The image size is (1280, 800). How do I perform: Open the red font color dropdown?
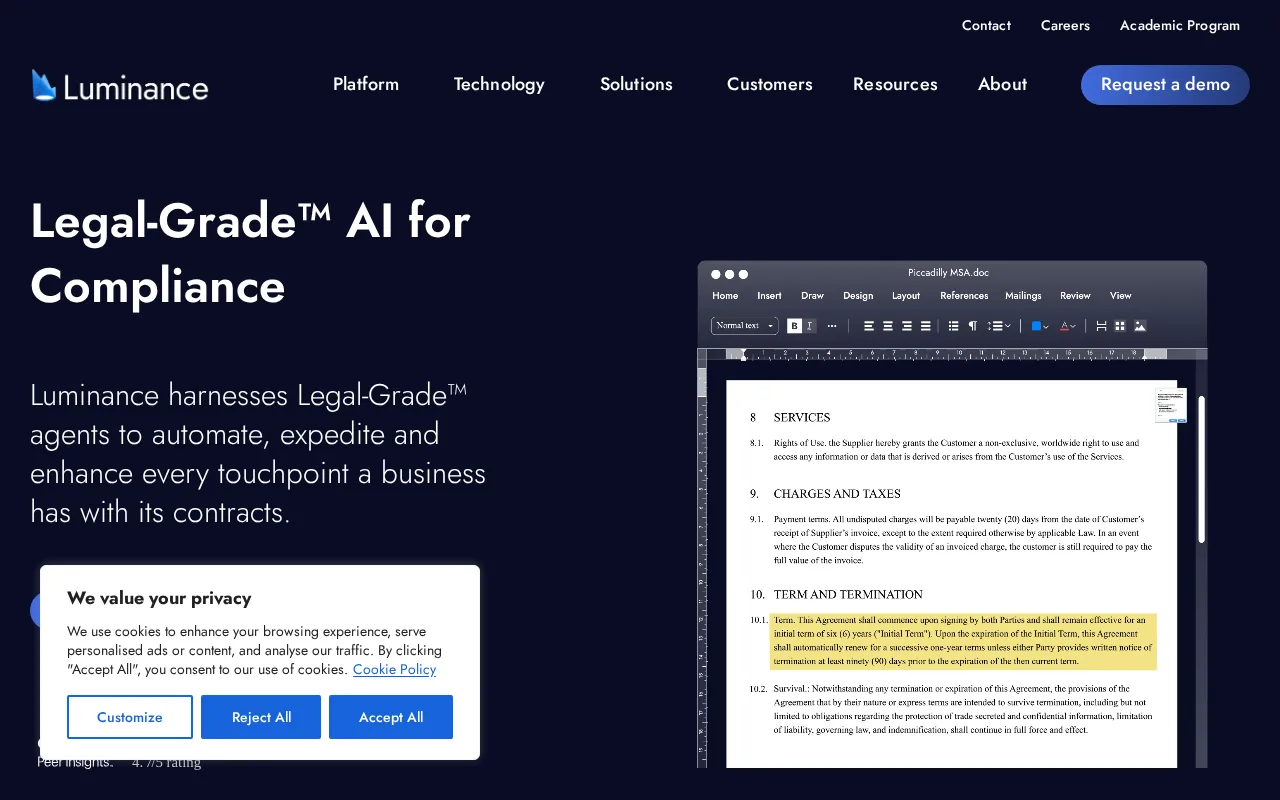pos(1068,326)
